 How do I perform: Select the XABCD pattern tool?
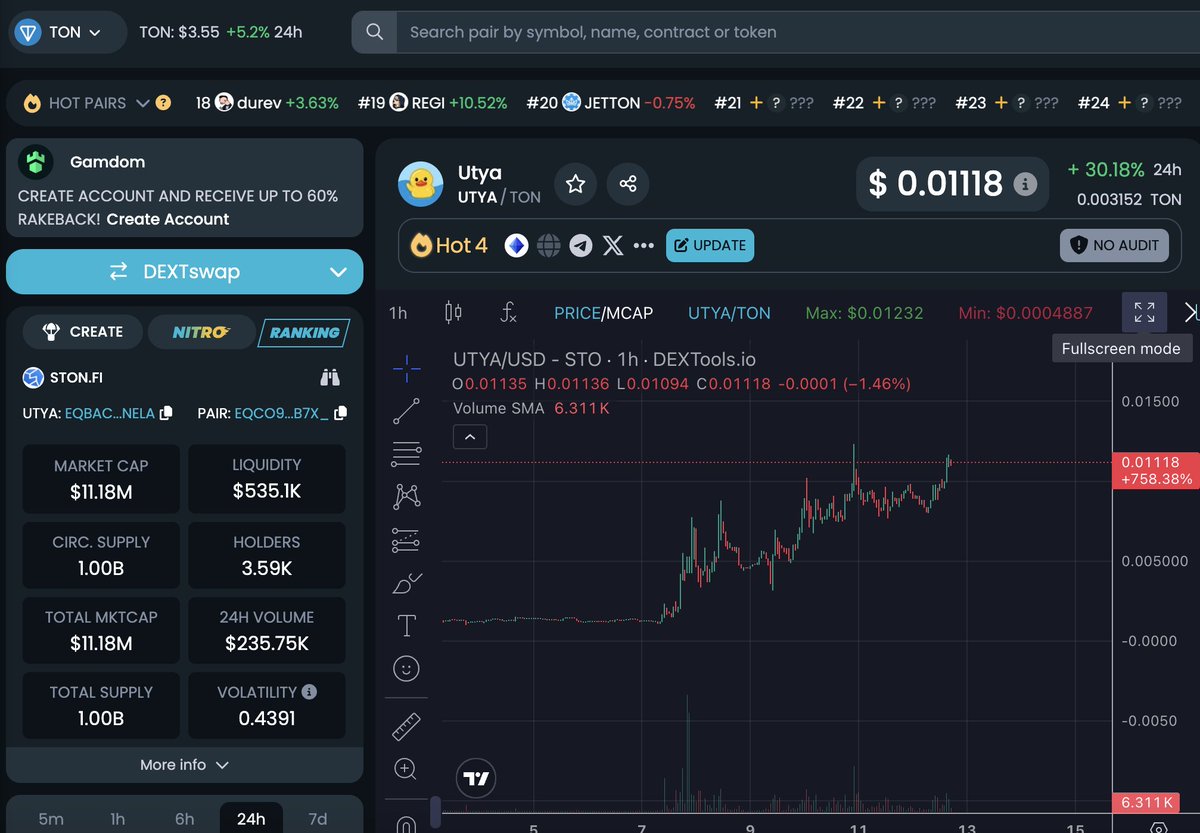[x=406, y=496]
